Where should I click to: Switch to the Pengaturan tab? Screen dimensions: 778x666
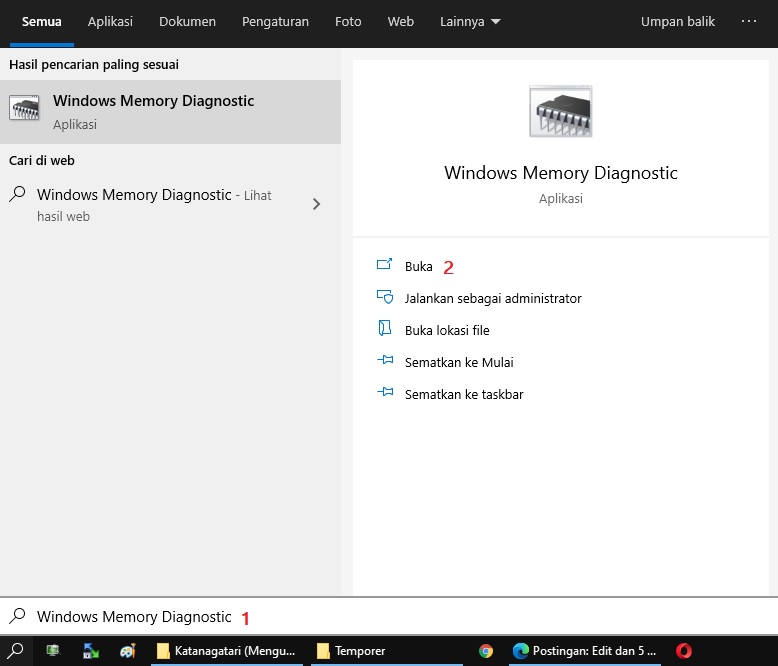pos(275,22)
